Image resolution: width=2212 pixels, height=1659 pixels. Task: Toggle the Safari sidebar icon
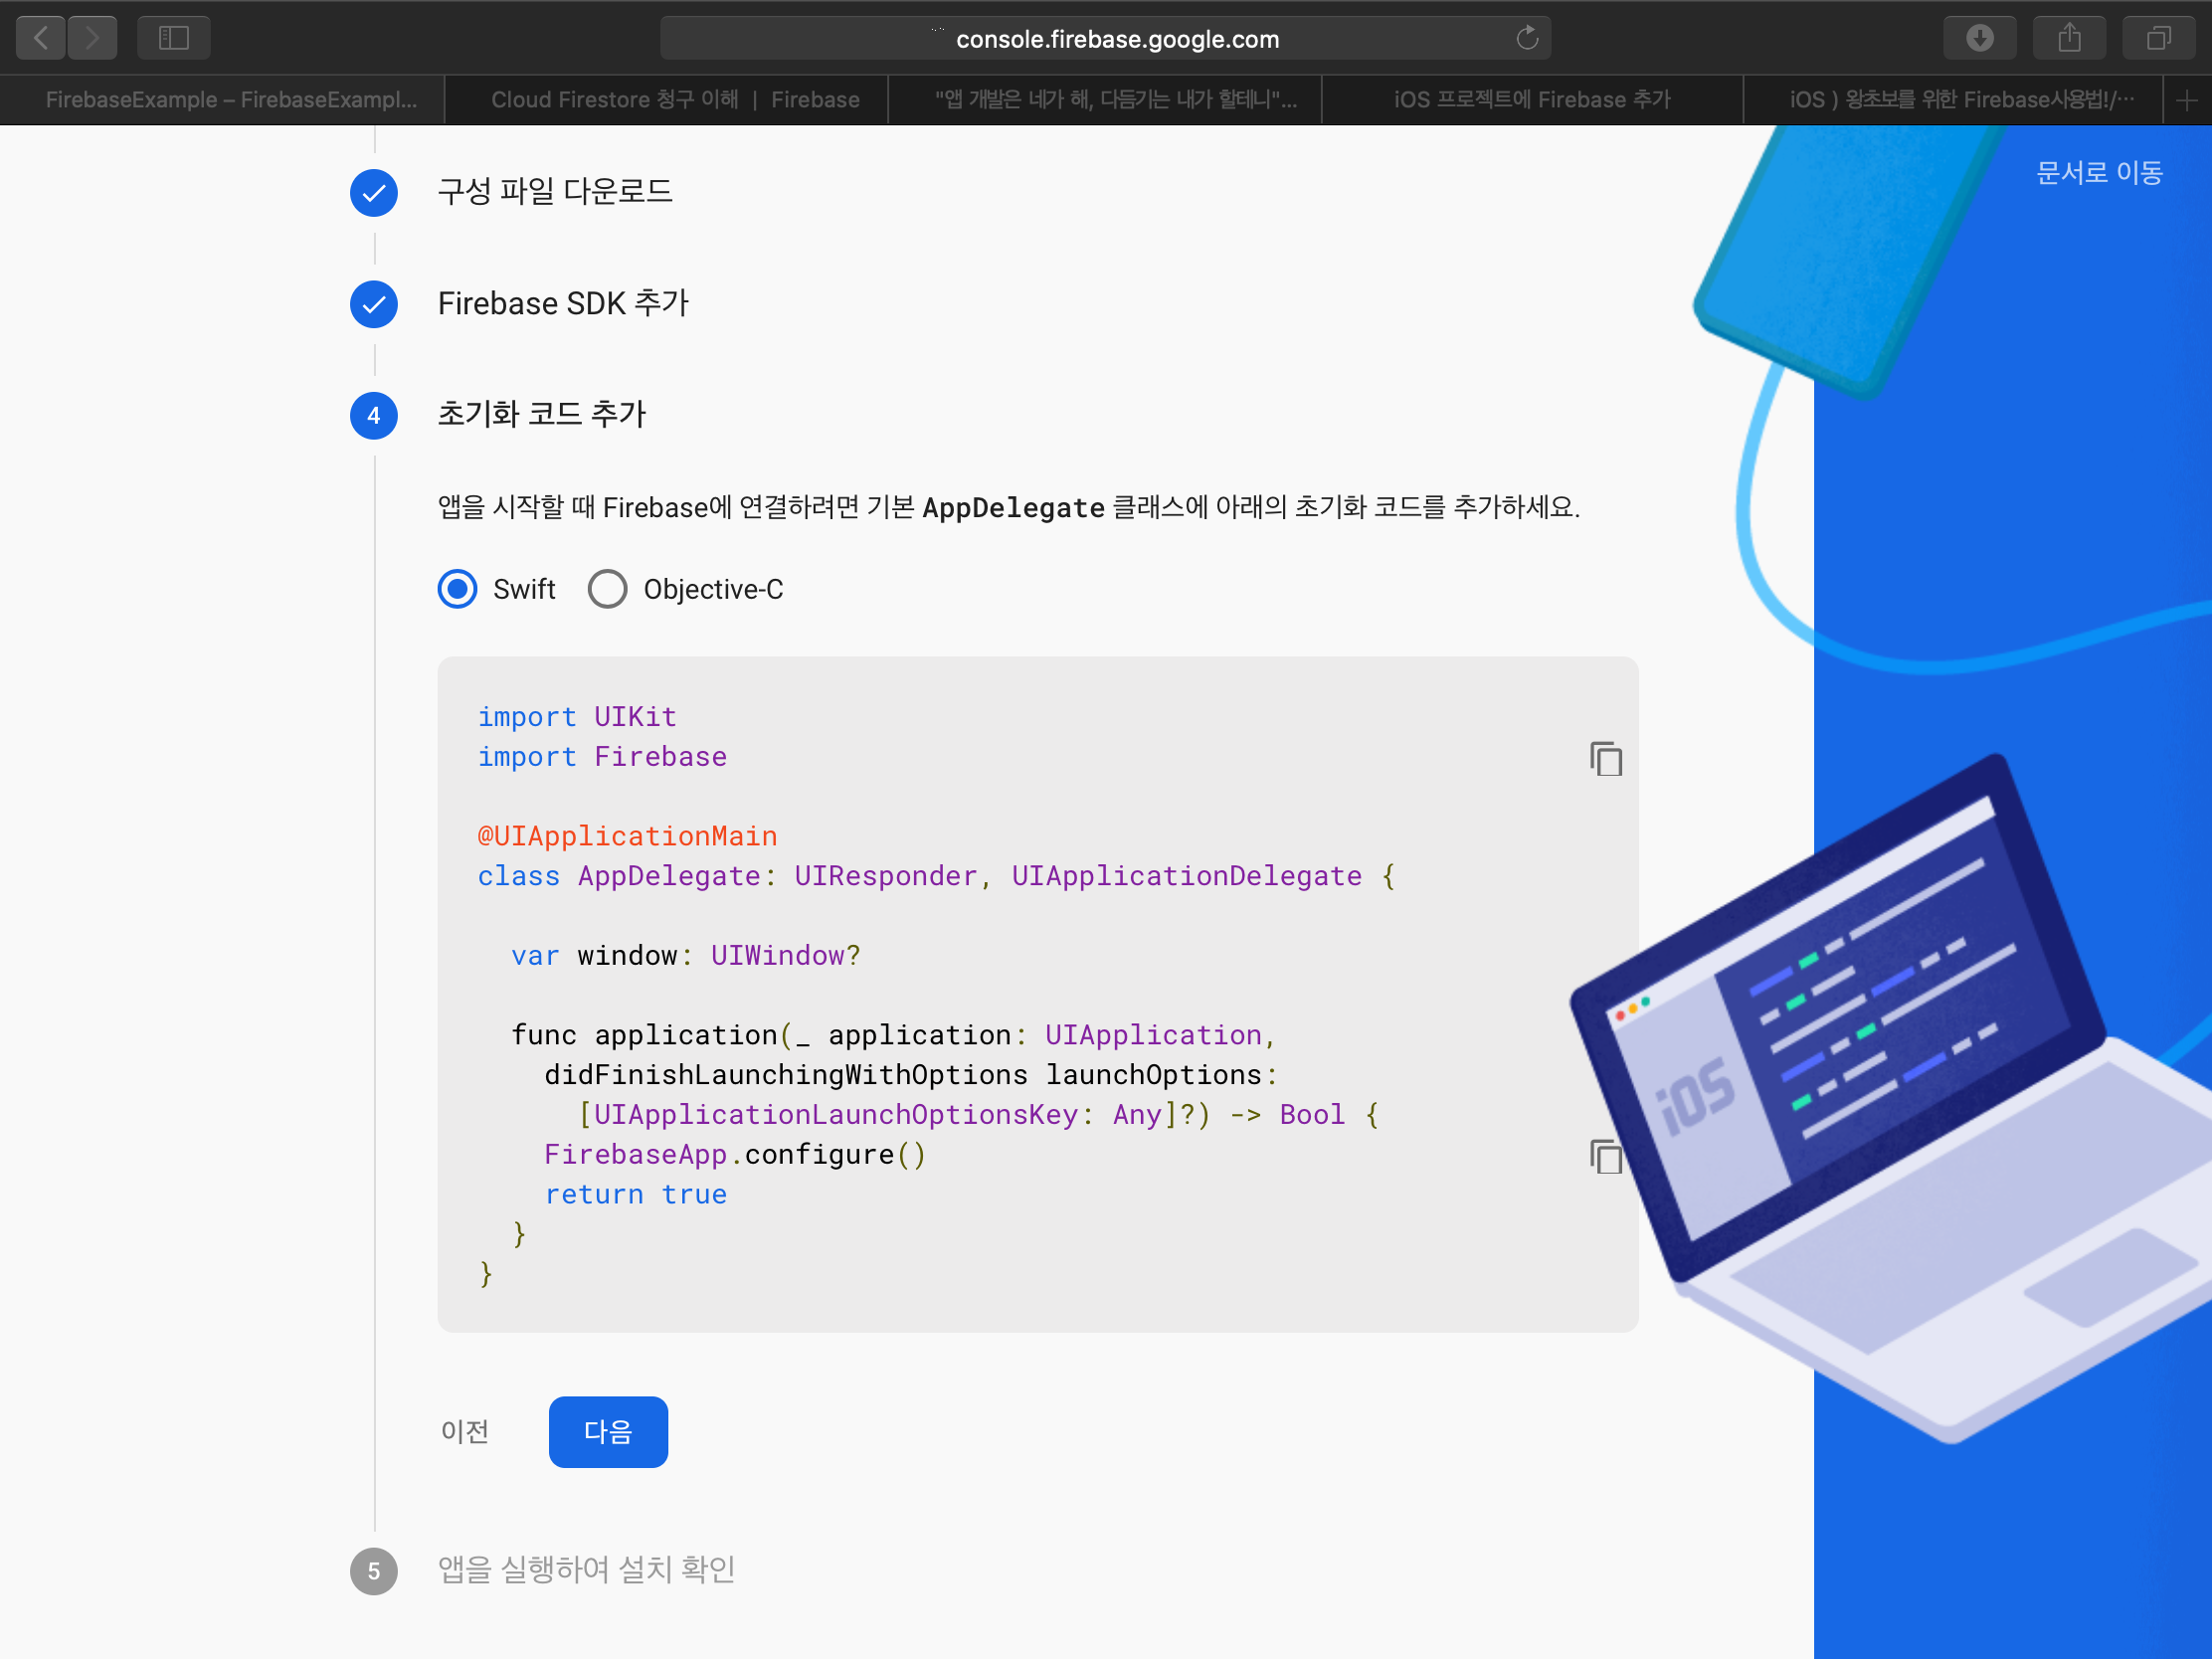point(173,38)
